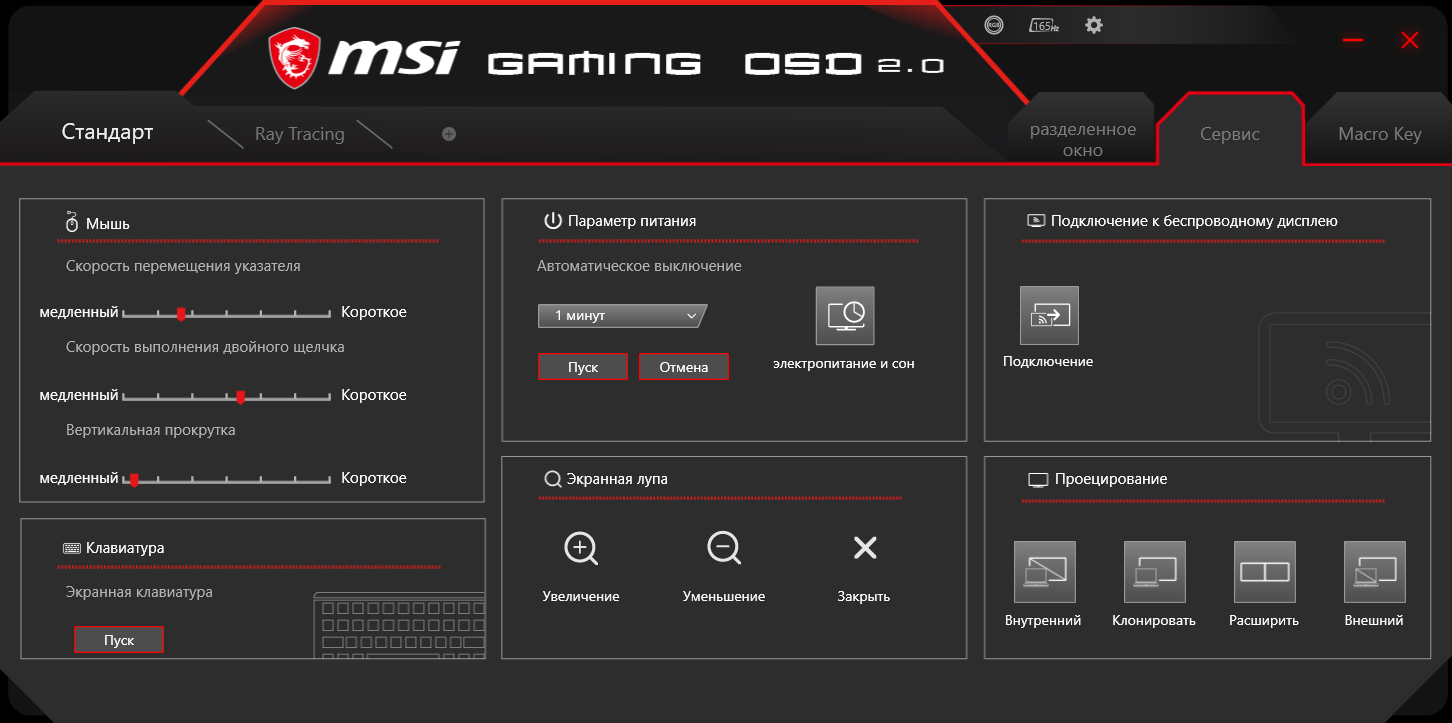Select the Клонировать projection mode icon
The width and height of the screenshot is (1452, 723).
coord(1155,572)
